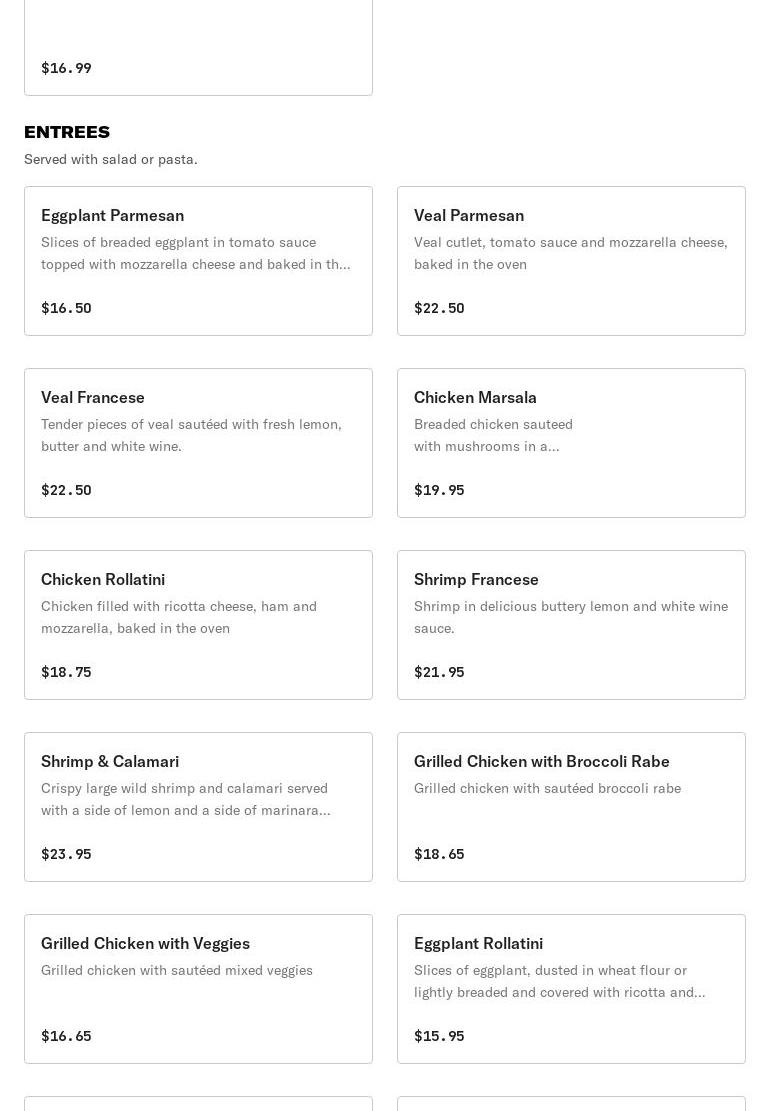Screen dimensions: 770x1111
Task: Open the Eggplant Parmesan menu item
Action: pyautogui.click(x=198, y=260)
